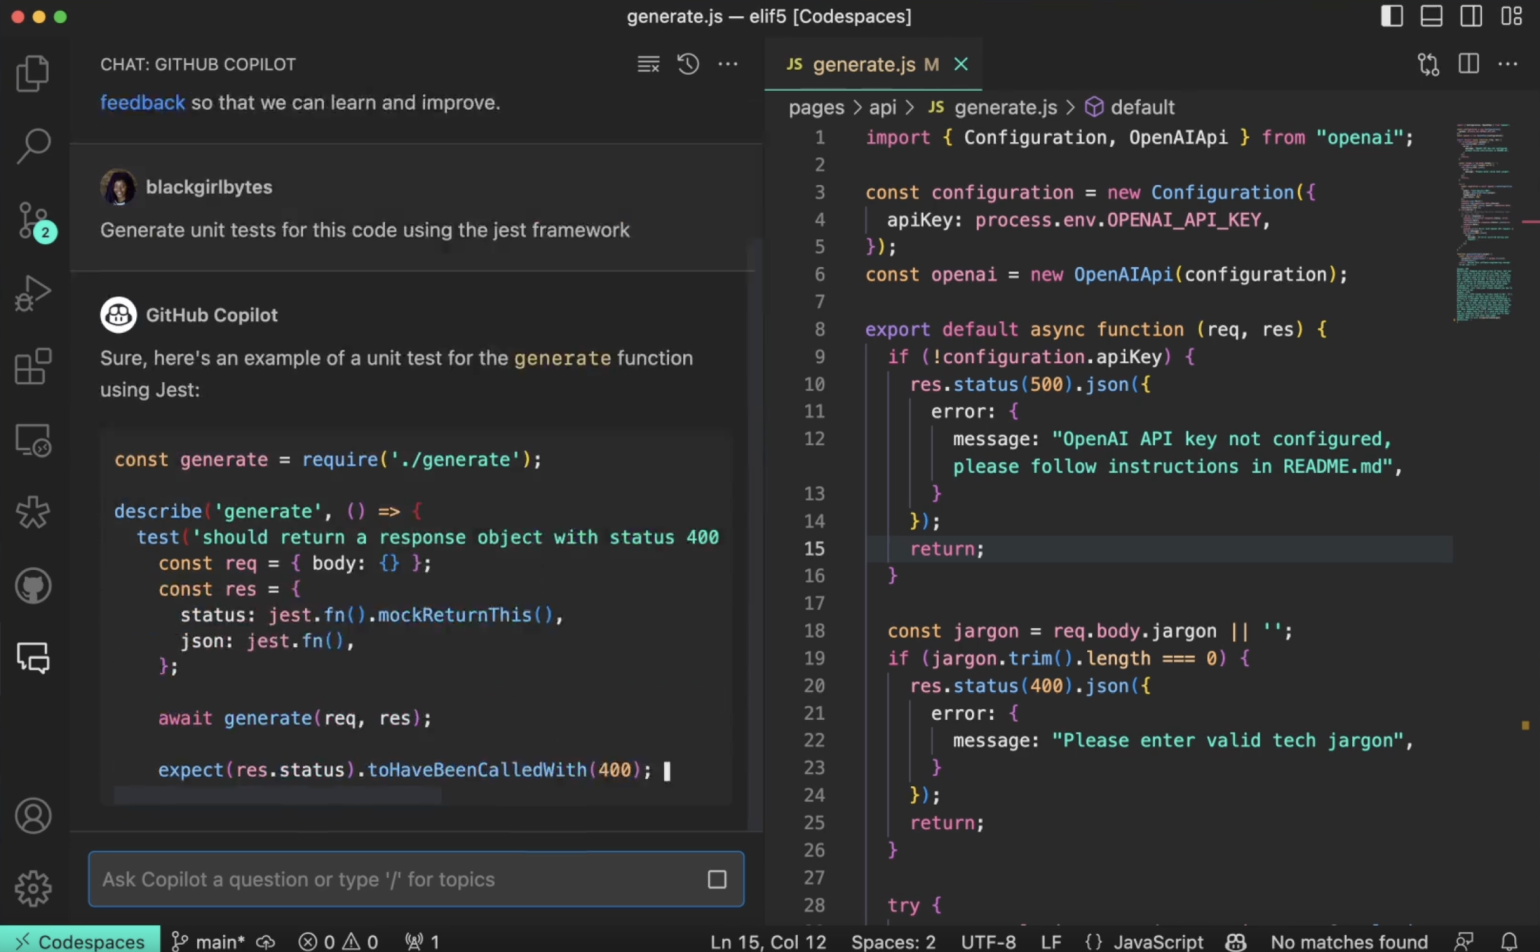Toggle secondary side bar visibility

pos(1471,16)
